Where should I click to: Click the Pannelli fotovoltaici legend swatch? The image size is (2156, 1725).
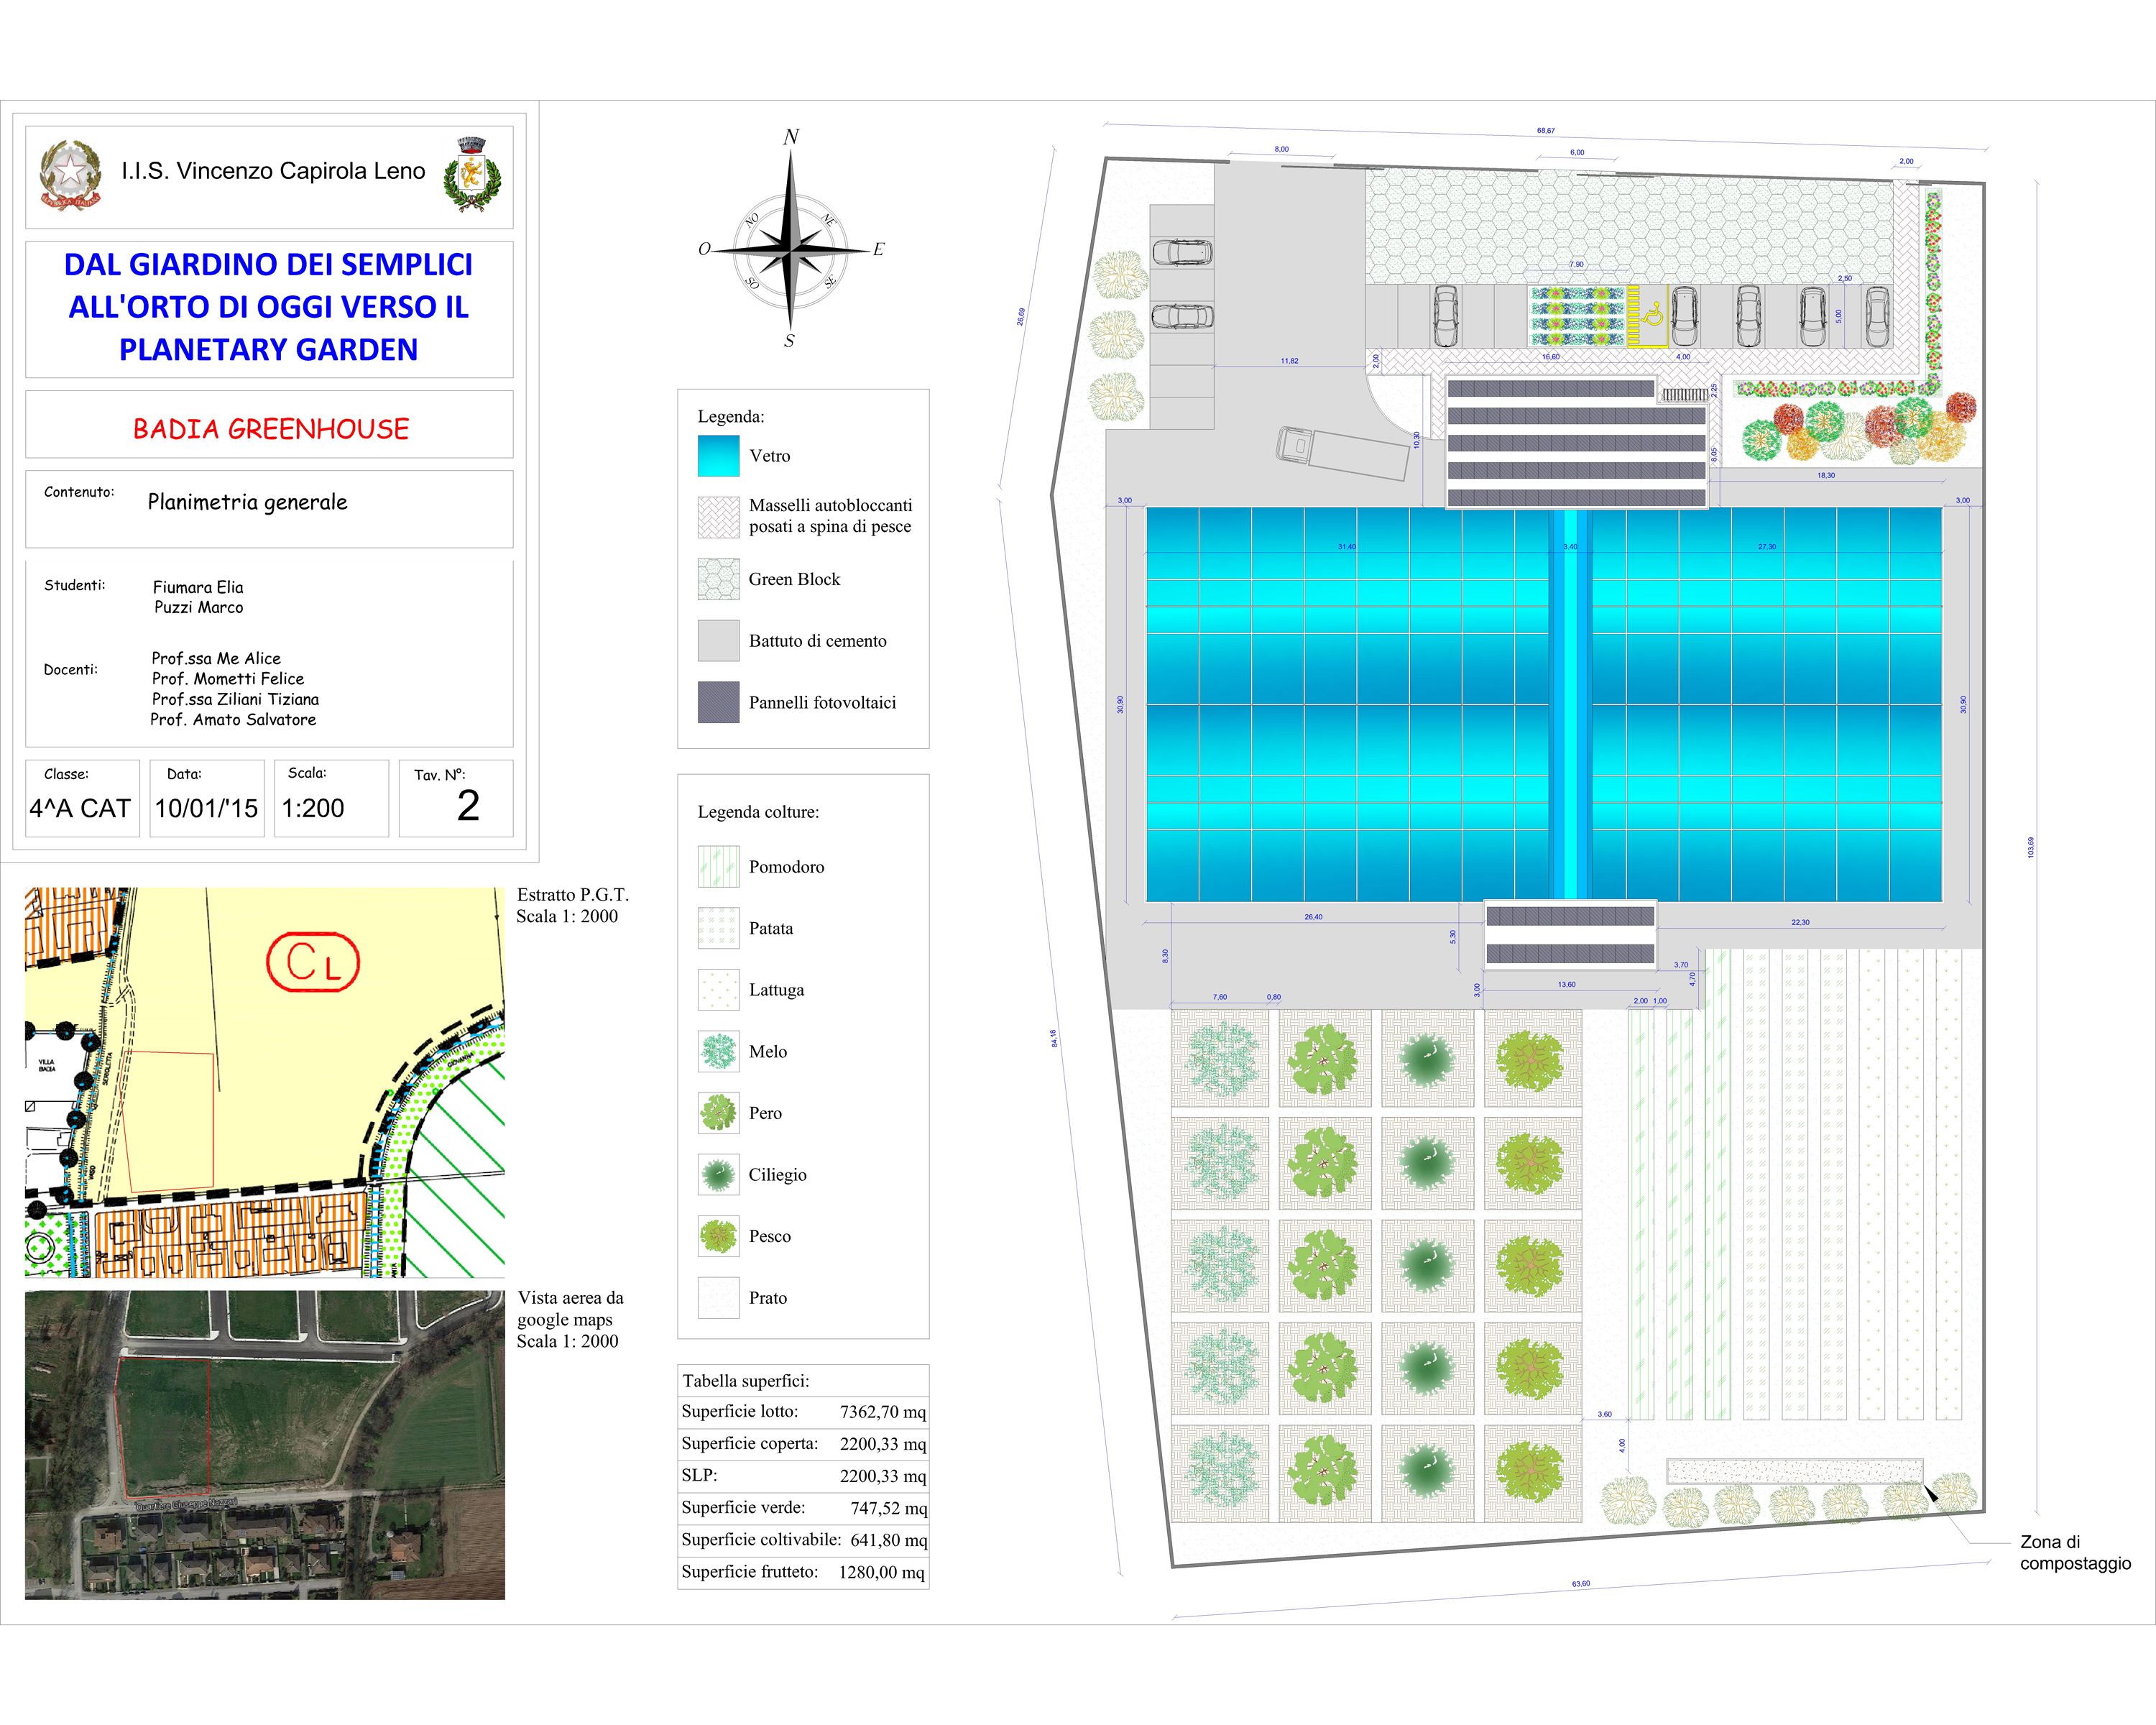coord(718,702)
